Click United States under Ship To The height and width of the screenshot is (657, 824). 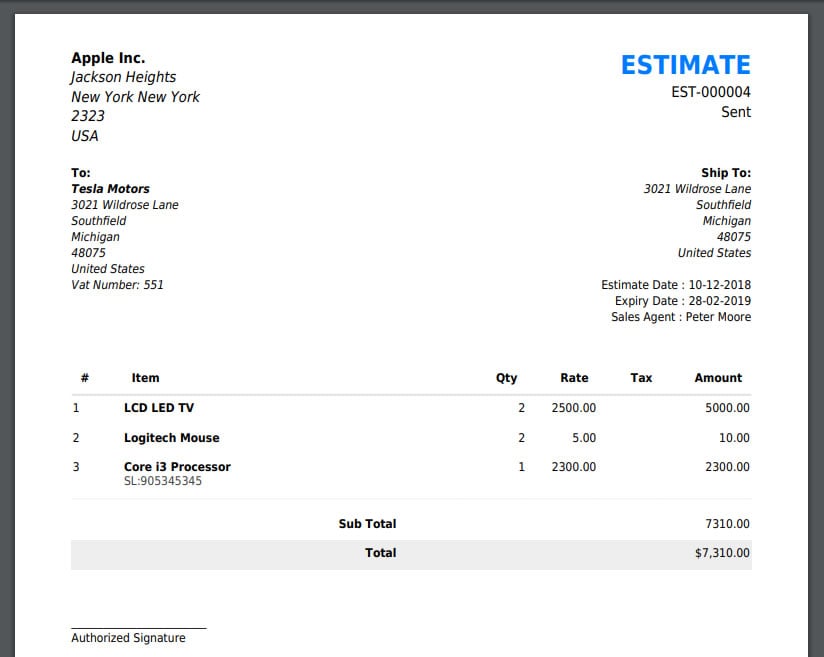point(714,253)
